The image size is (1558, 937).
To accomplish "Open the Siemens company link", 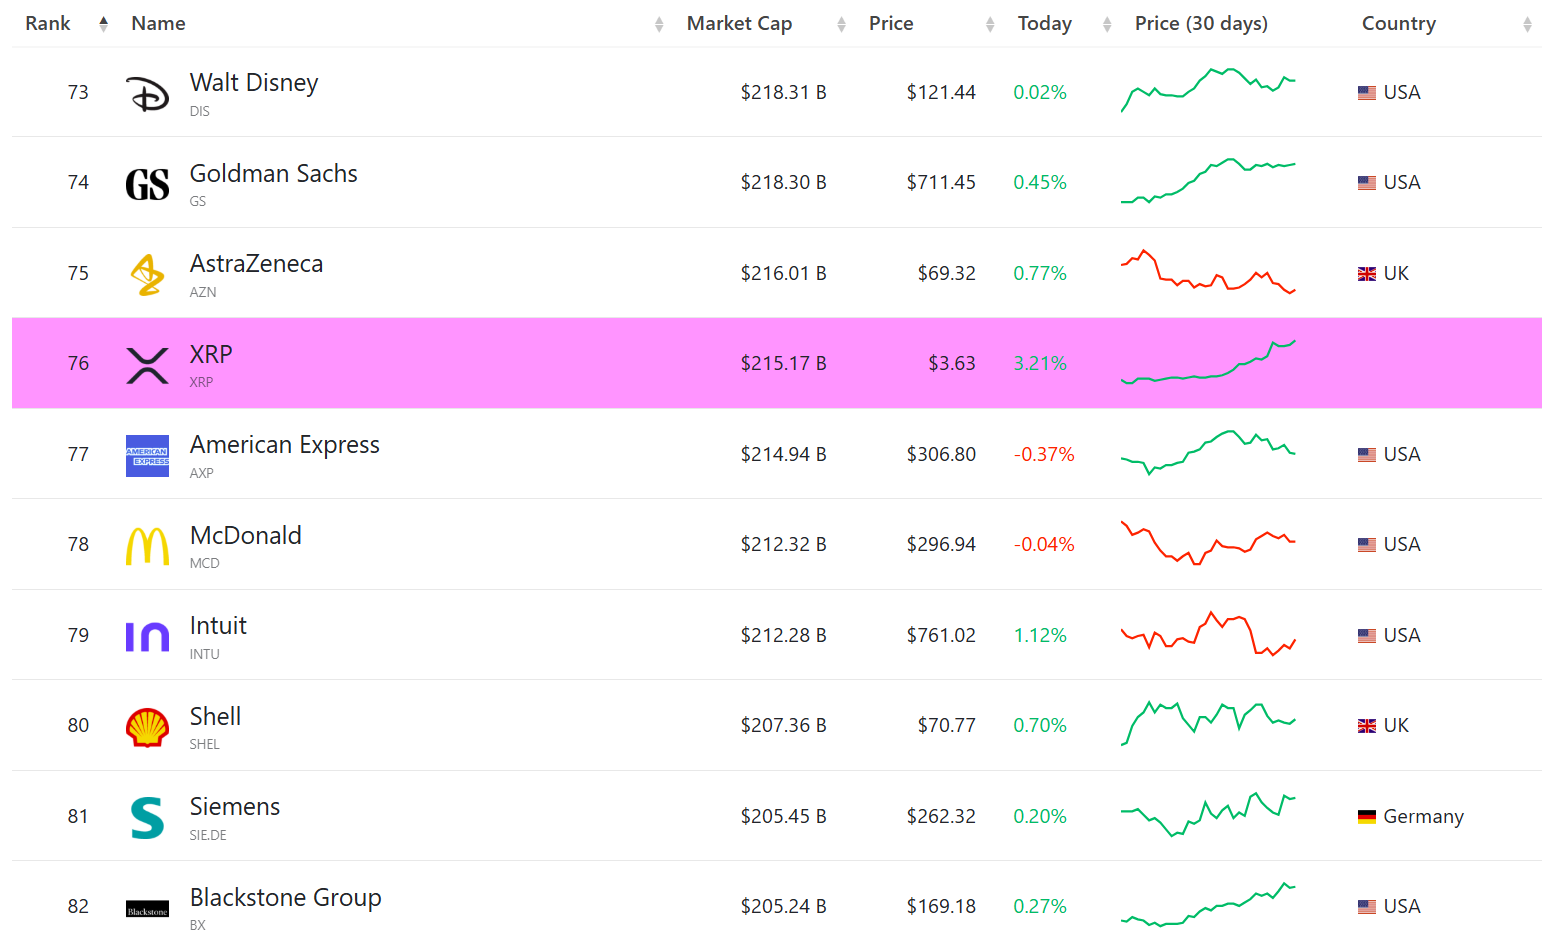I will pos(235,807).
